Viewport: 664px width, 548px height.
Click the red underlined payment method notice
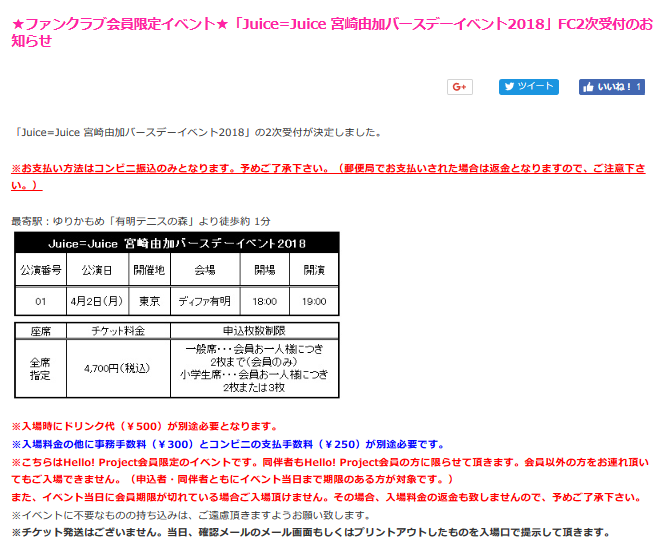(330, 177)
